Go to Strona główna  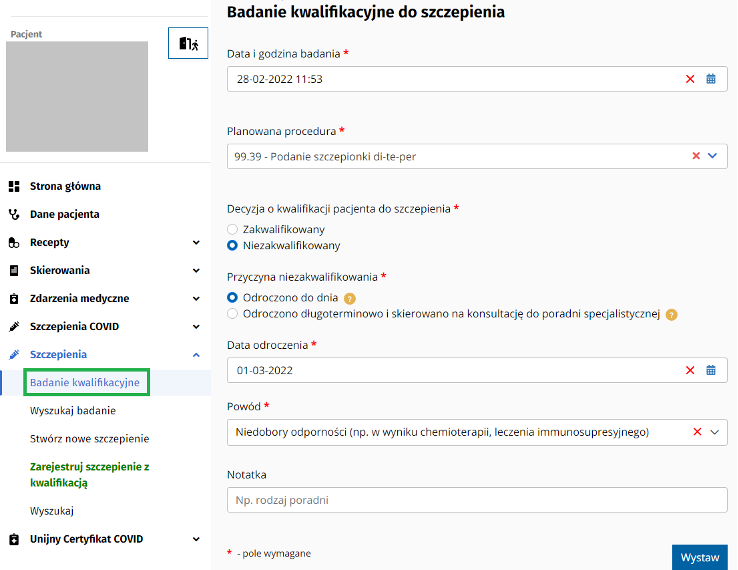65,186
